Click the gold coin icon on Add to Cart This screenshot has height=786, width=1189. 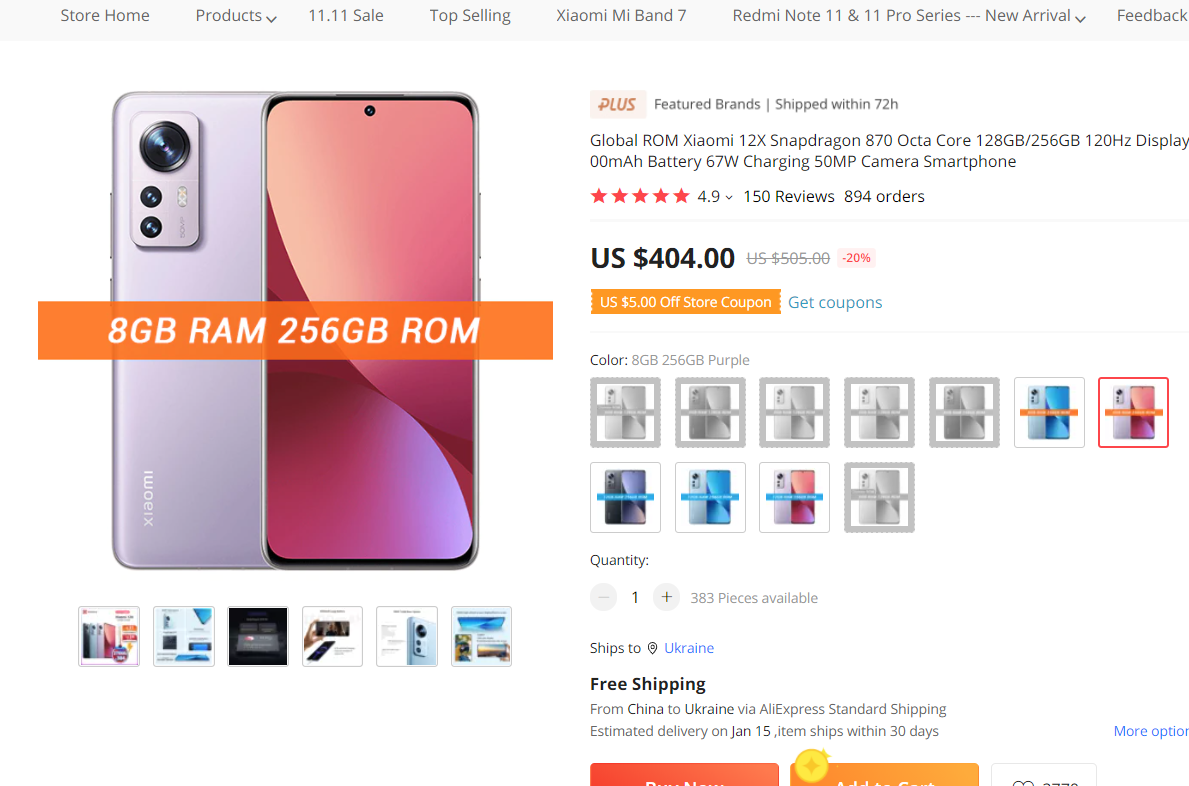(811, 766)
